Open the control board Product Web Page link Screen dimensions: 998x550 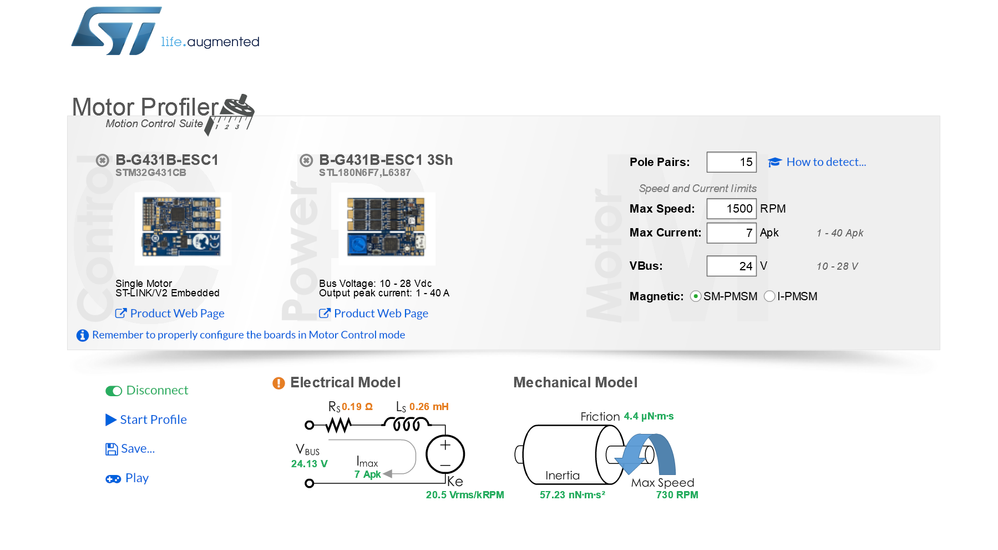pos(170,313)
